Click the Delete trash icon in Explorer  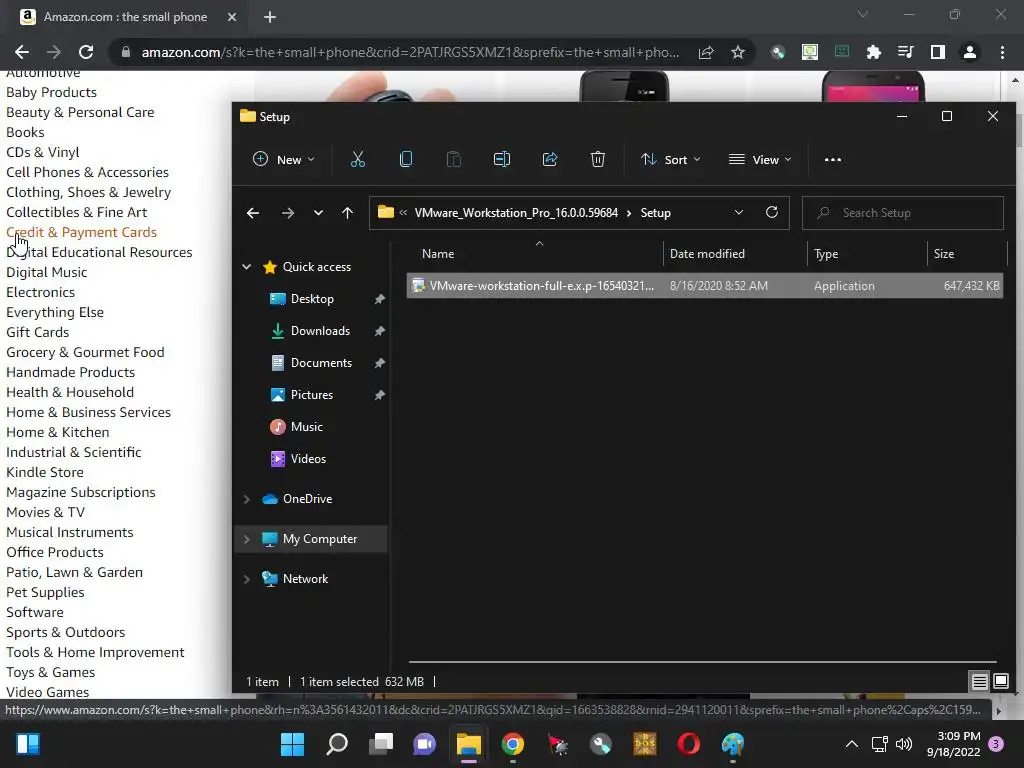point(598,159)
